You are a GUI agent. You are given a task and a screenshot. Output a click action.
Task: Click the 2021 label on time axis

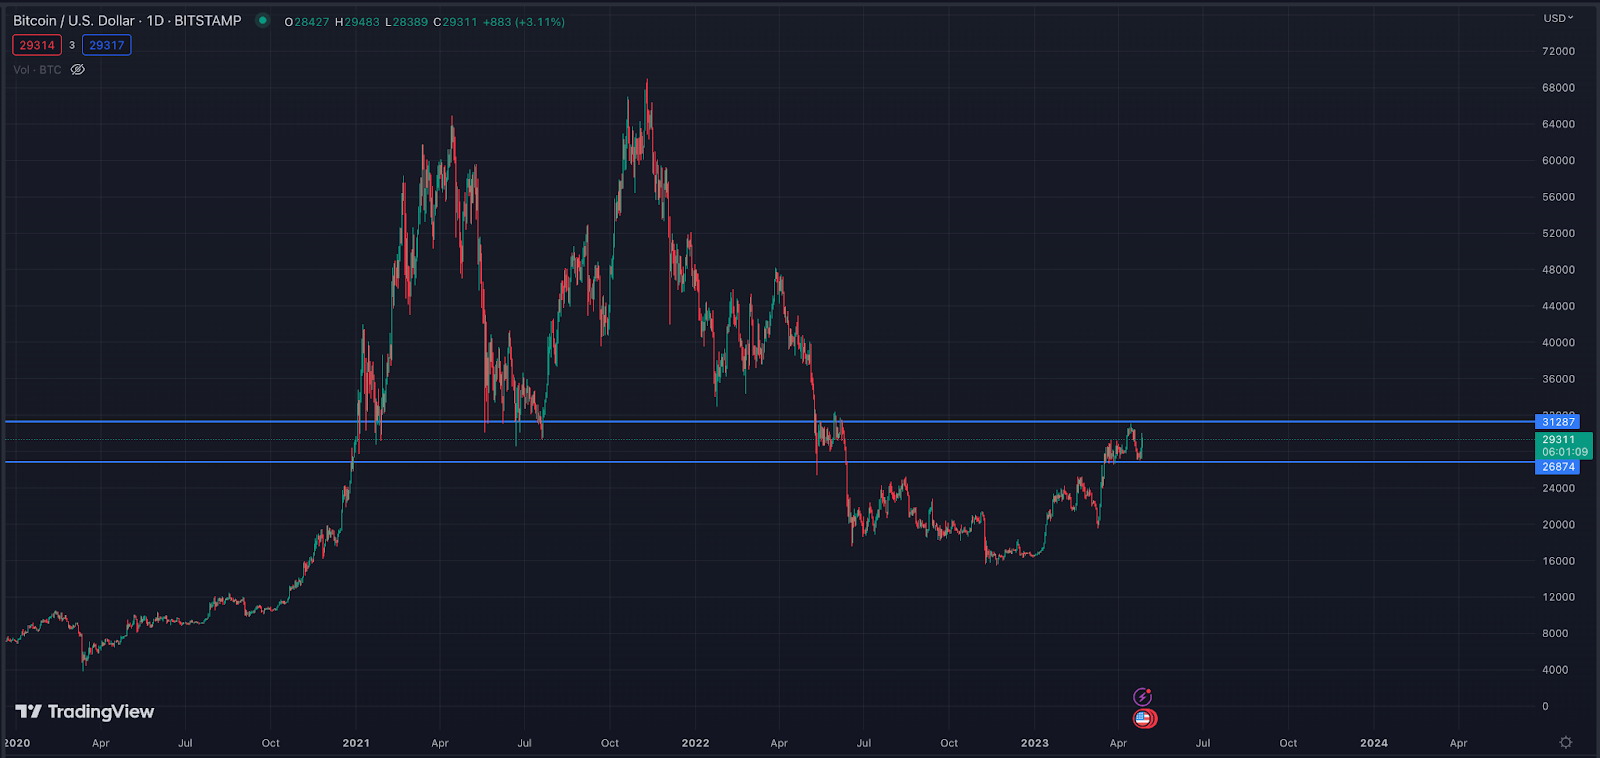tap(356, 743)
